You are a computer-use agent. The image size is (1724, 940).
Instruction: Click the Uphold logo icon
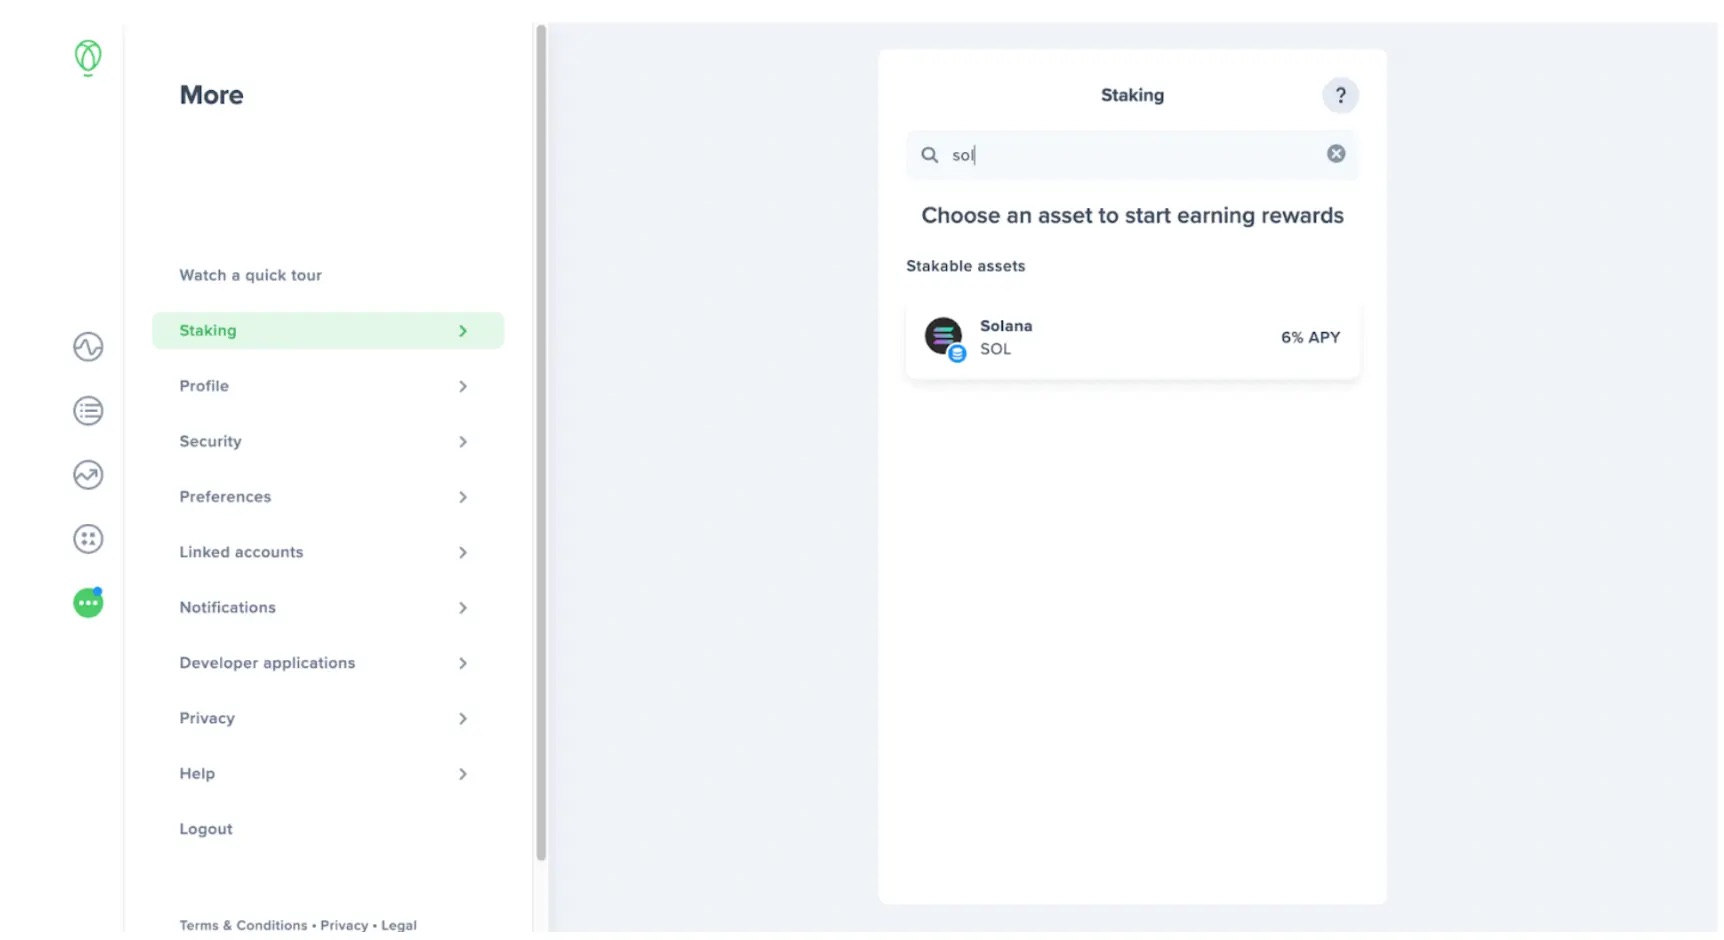pyautogui.click(x=88, y=58)
